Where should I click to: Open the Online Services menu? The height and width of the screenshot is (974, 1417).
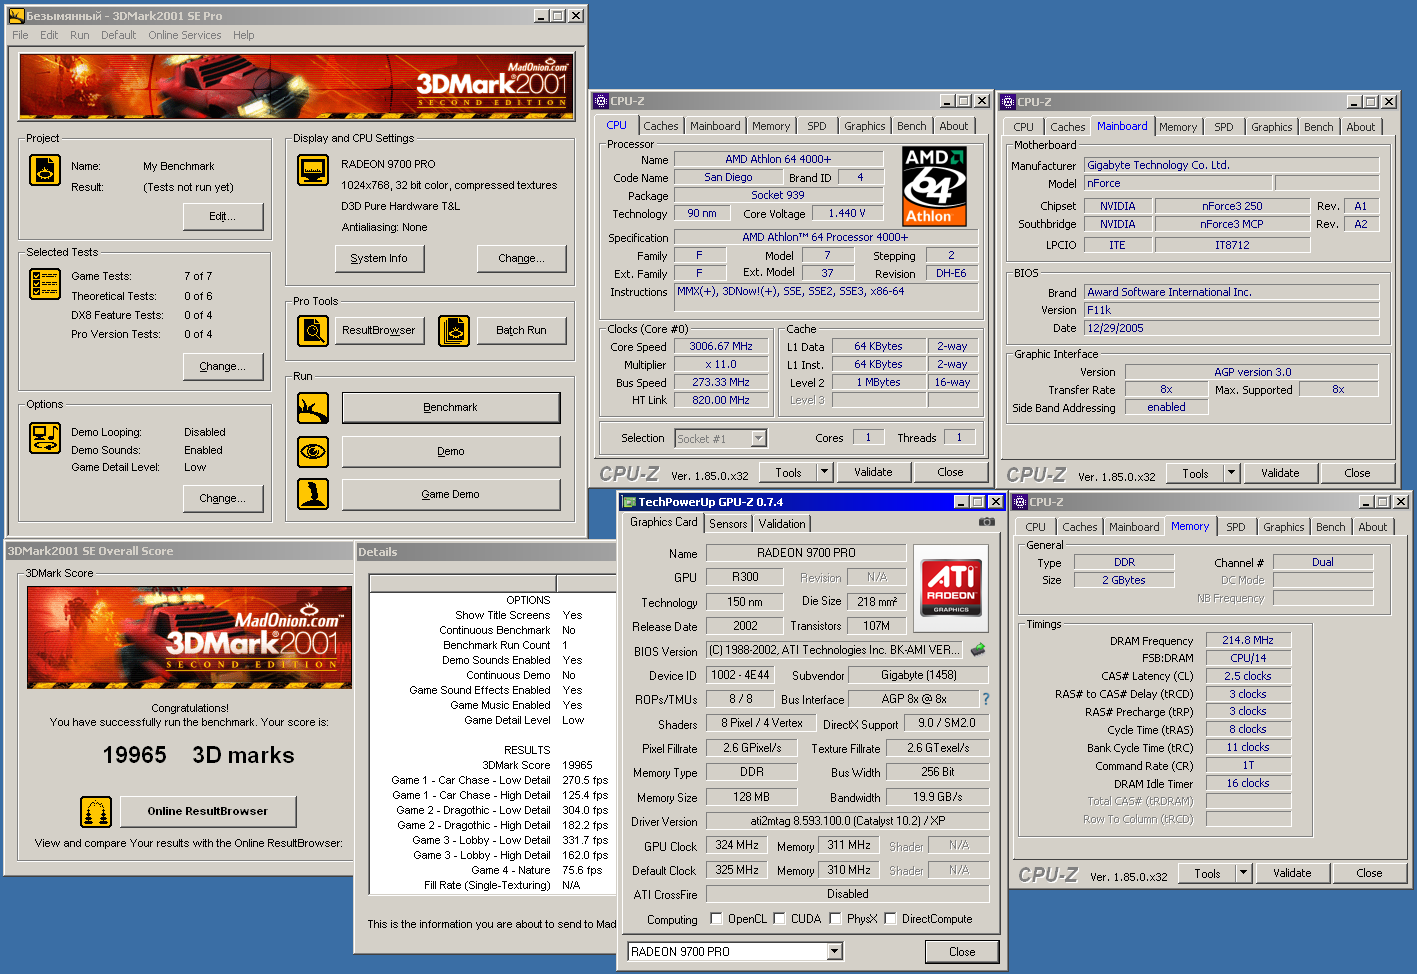(x=185, y=35)
